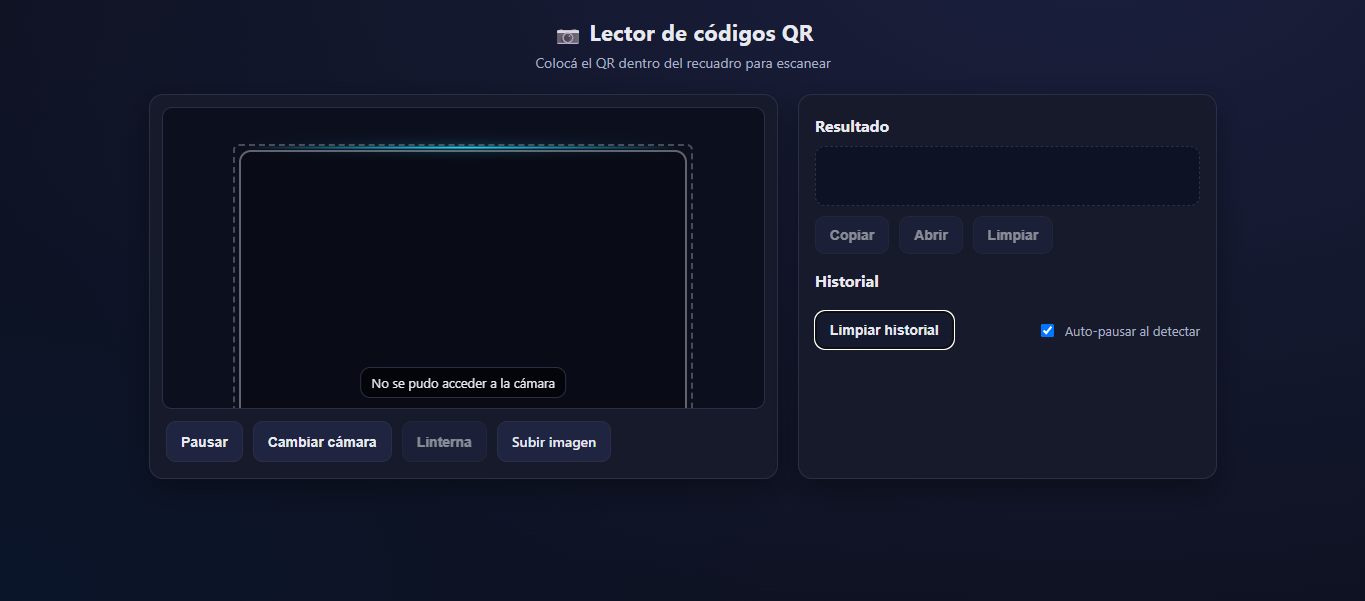This screenshot has height=601, width=1365.
Task: Disable the Auto-pausar al detectar checkbox
Action: pyautogui.click(x=1047, y=330)
